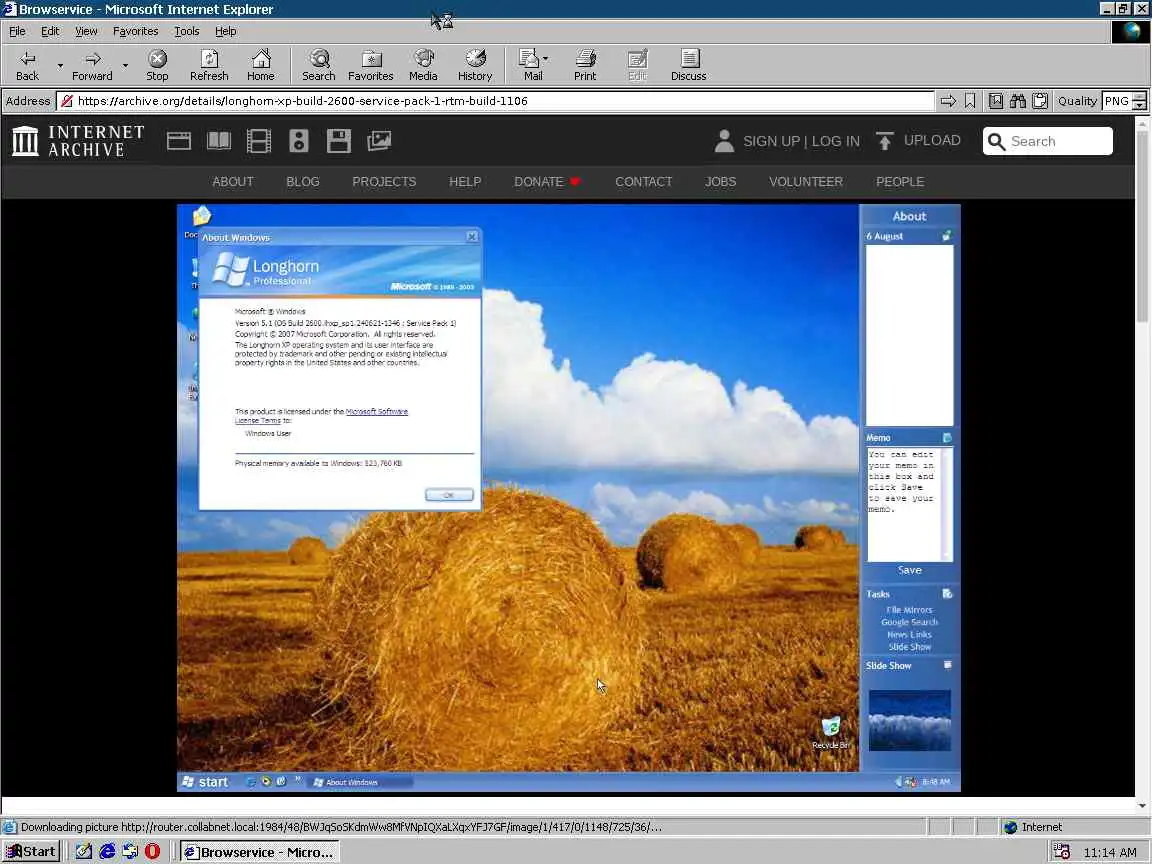1152x864 pixels.
Task: Open the CONTACT nav link
Action: [x=644, y=181]
